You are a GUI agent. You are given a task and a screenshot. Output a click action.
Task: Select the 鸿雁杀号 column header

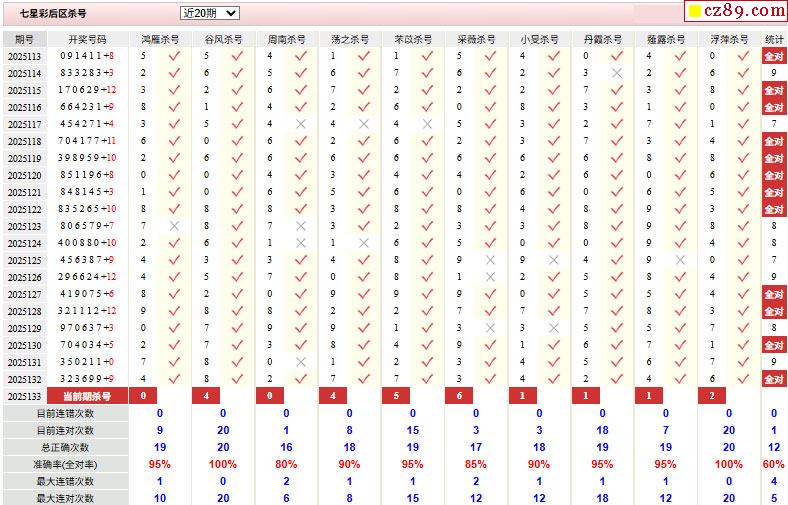(160, 39)
